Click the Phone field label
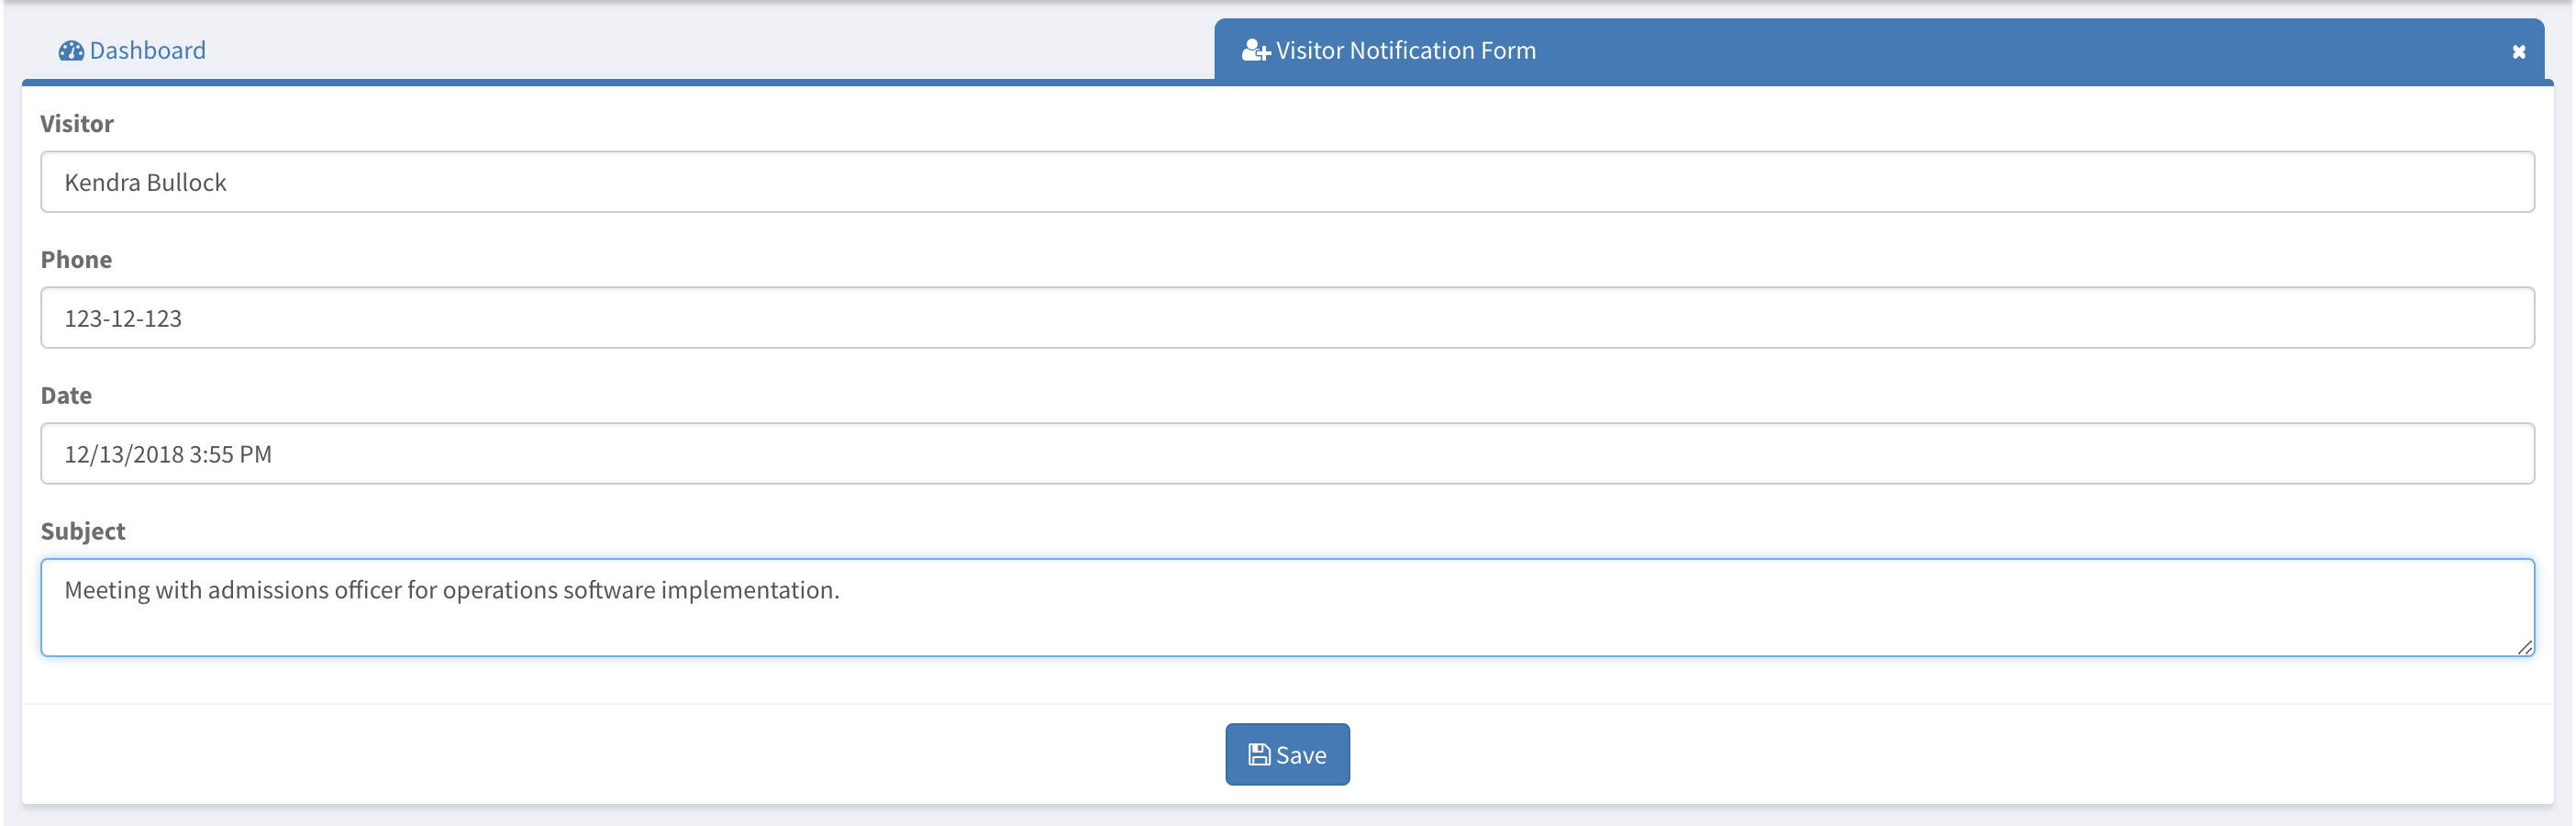This screenshot has height=826, width=2576. coord(76,260)
